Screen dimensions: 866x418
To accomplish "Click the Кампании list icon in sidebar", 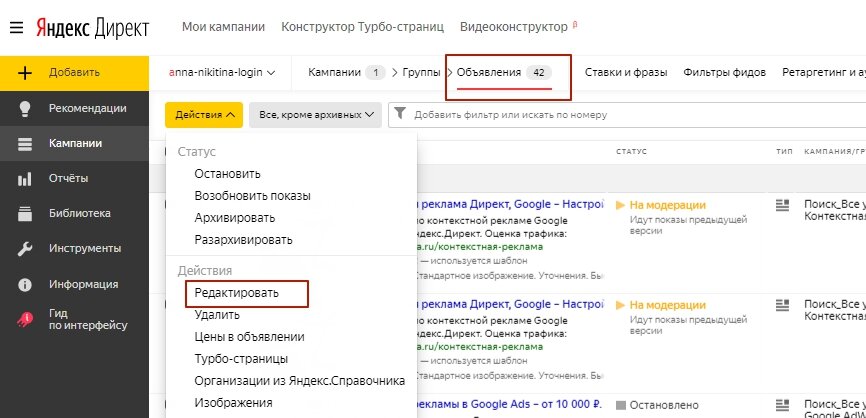I will coord(25,144).
